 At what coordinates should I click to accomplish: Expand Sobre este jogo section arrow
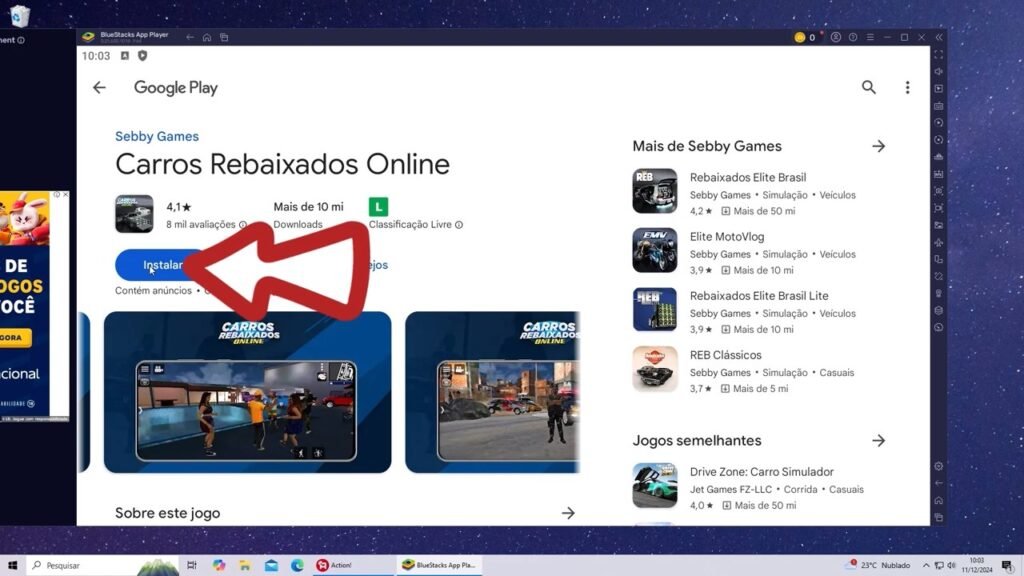click(568, 513)
